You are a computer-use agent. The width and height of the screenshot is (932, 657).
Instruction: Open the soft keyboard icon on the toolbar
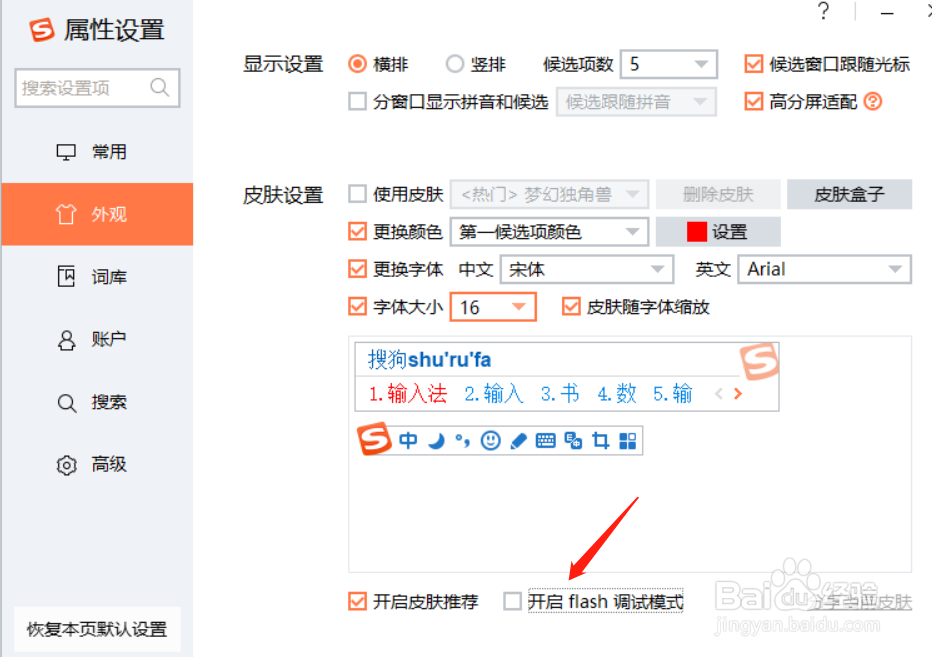[546, 441]
